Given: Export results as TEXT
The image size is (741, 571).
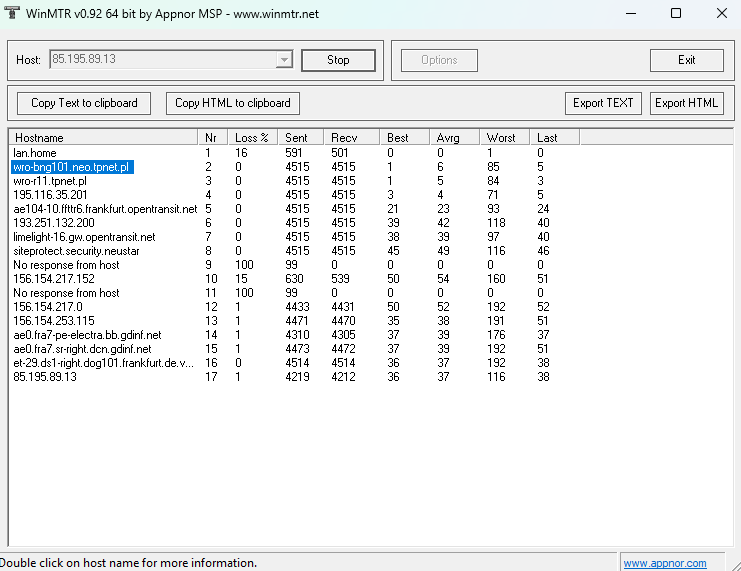Looking at the screenshot, I should click(x=603, y=103).
